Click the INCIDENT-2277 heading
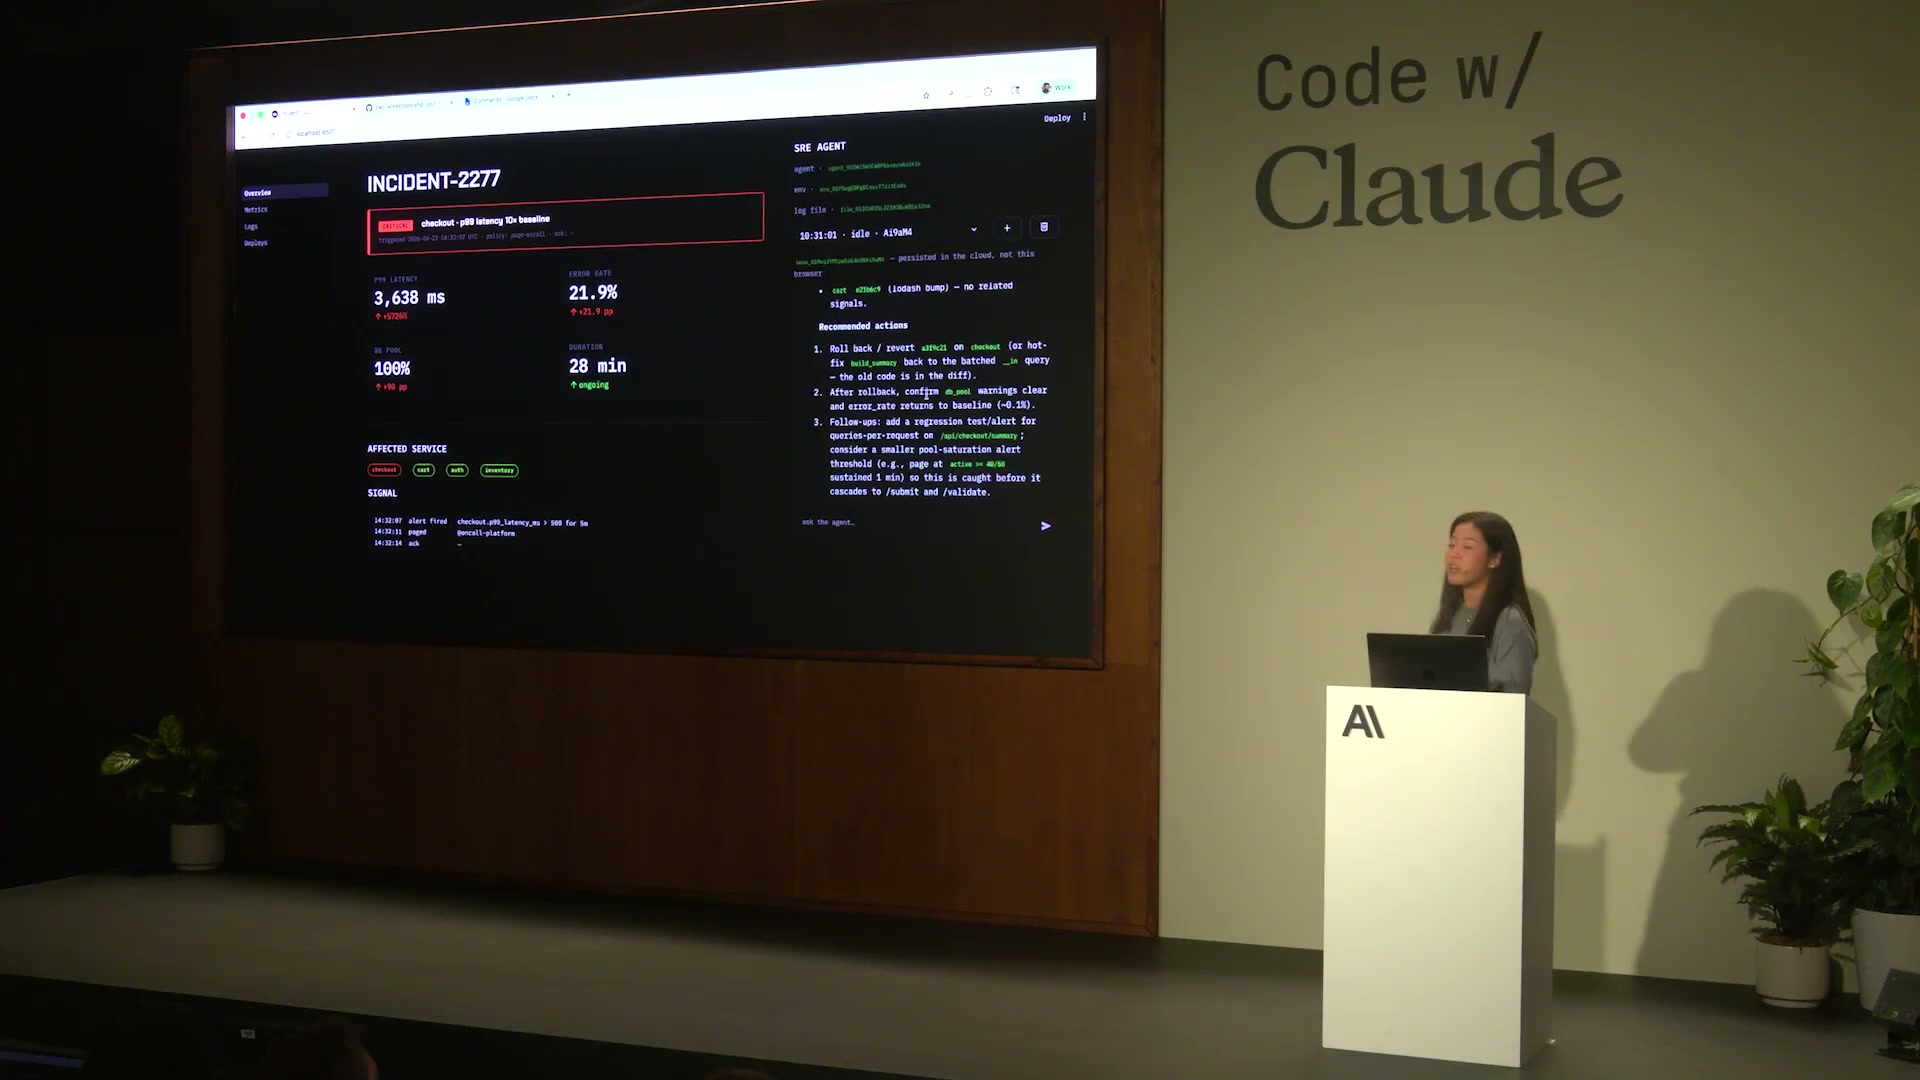 433,181
